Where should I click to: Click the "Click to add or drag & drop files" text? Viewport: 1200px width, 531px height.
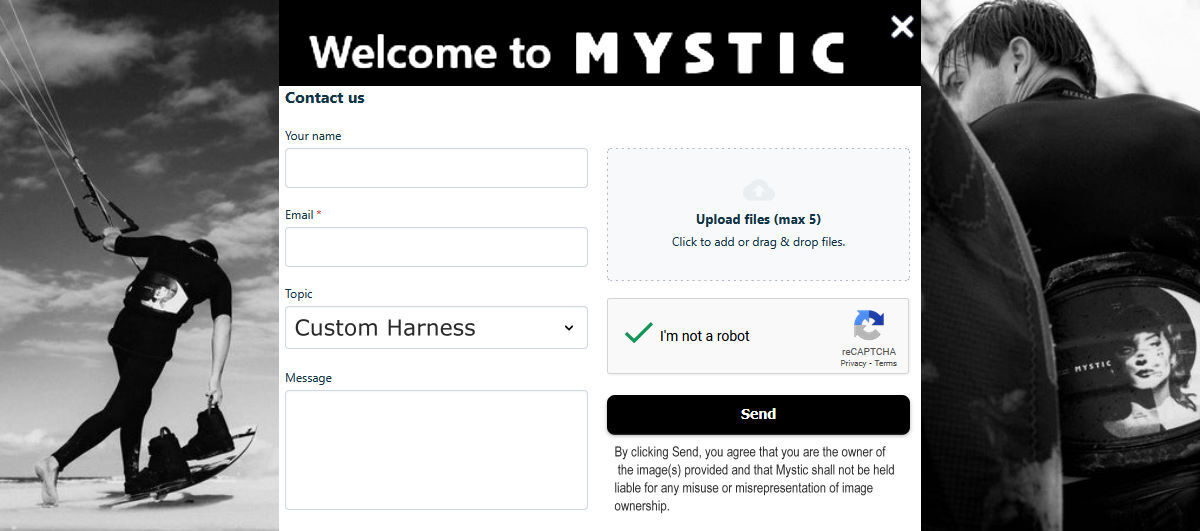758,242
